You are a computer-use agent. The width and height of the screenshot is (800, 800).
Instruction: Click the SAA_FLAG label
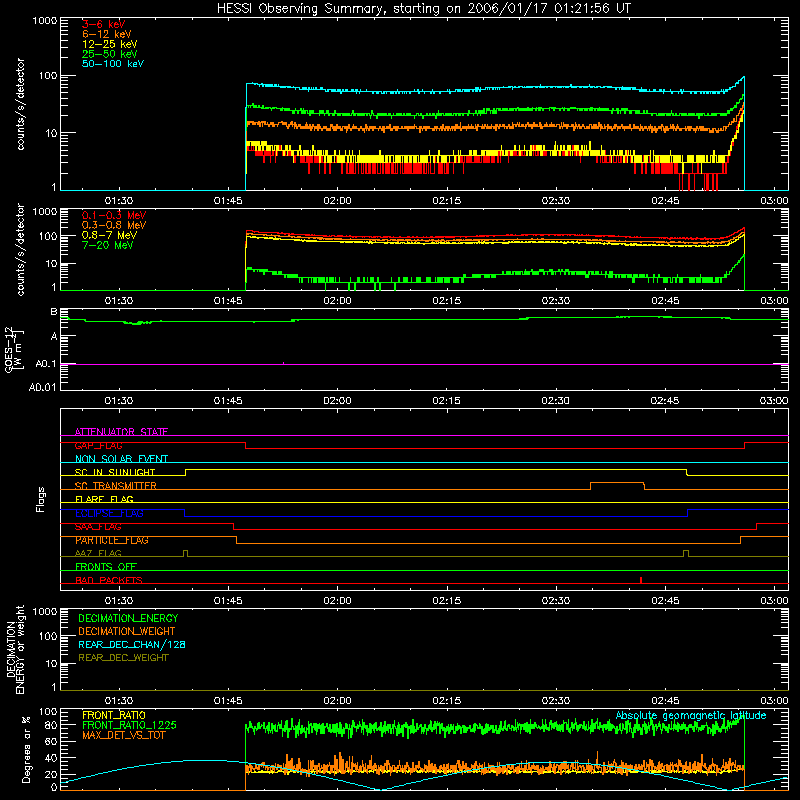tap(98, 527)
